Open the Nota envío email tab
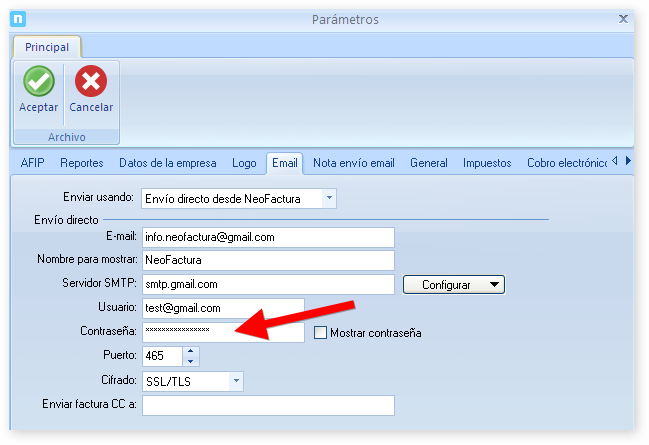 [x=353, y=163]
